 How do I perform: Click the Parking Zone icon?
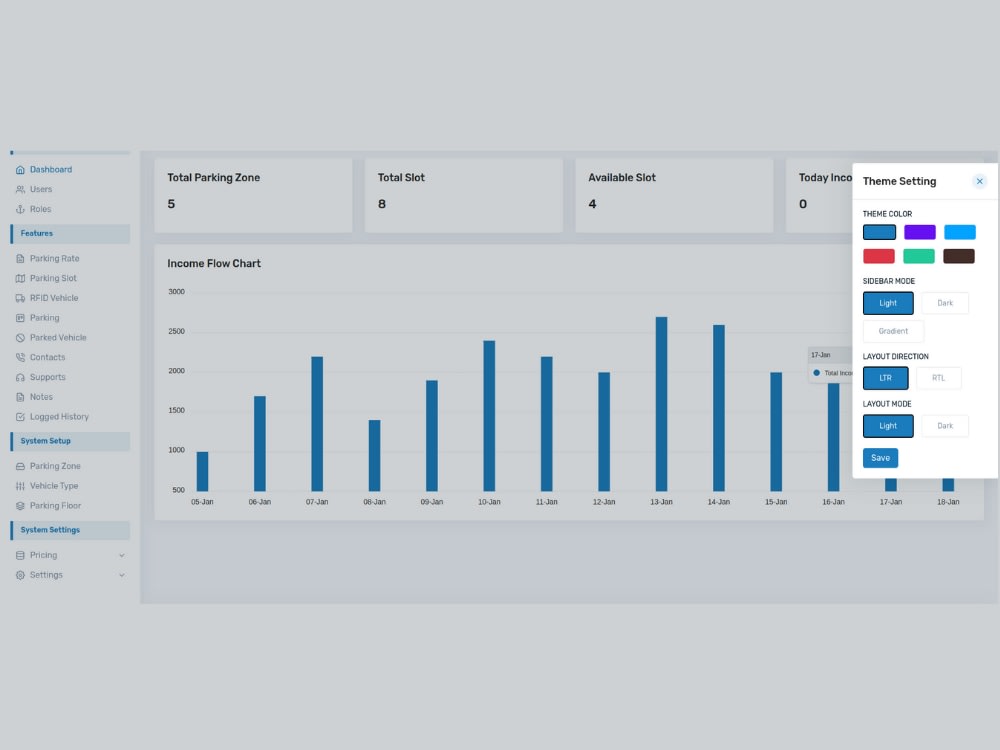coord(20,466)
